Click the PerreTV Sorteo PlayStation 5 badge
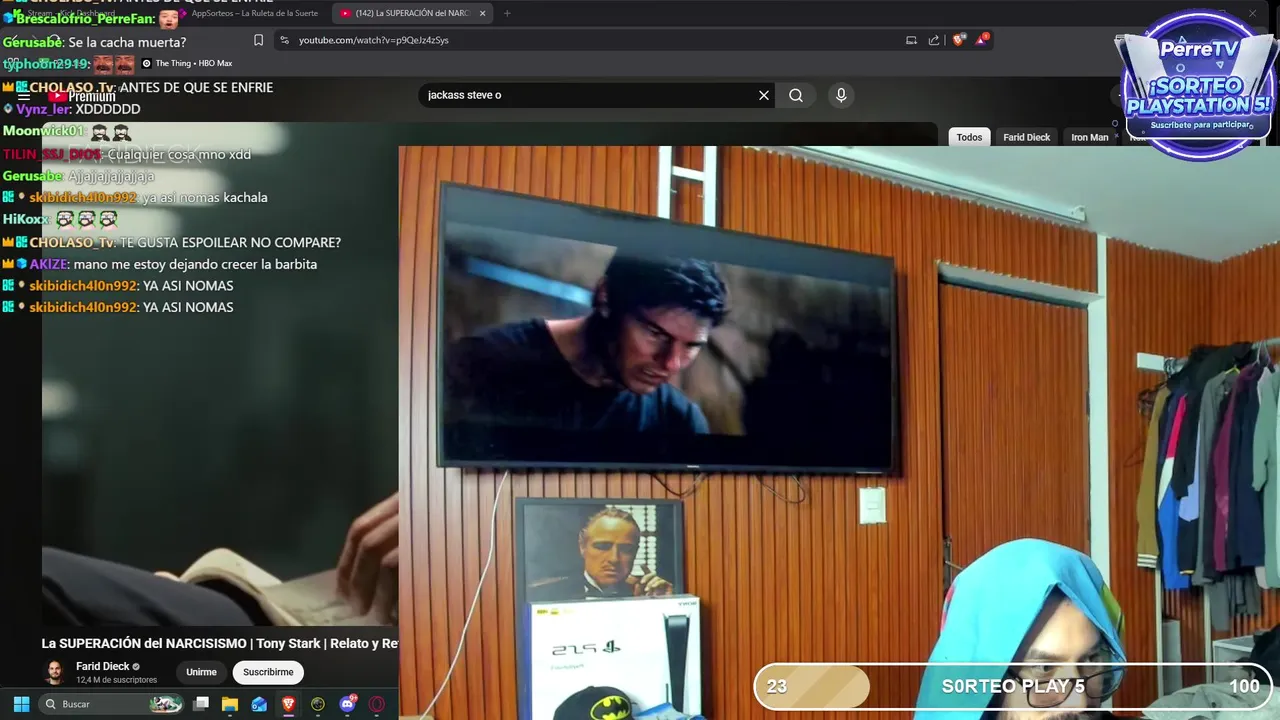This screenshot has width=1280, height=720. (x=1198, y=87)
